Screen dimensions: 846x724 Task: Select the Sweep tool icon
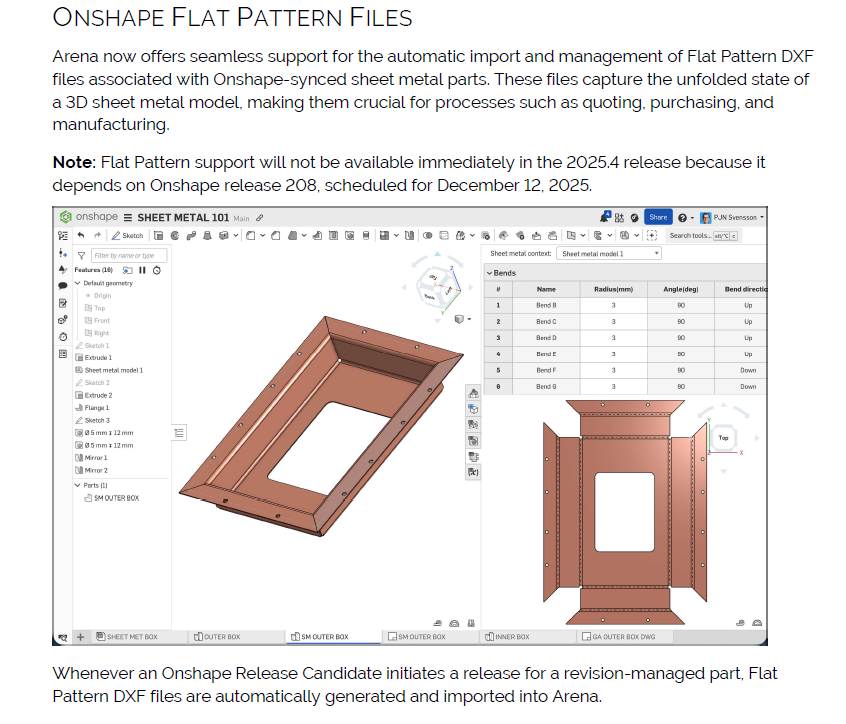pos(191,235)
